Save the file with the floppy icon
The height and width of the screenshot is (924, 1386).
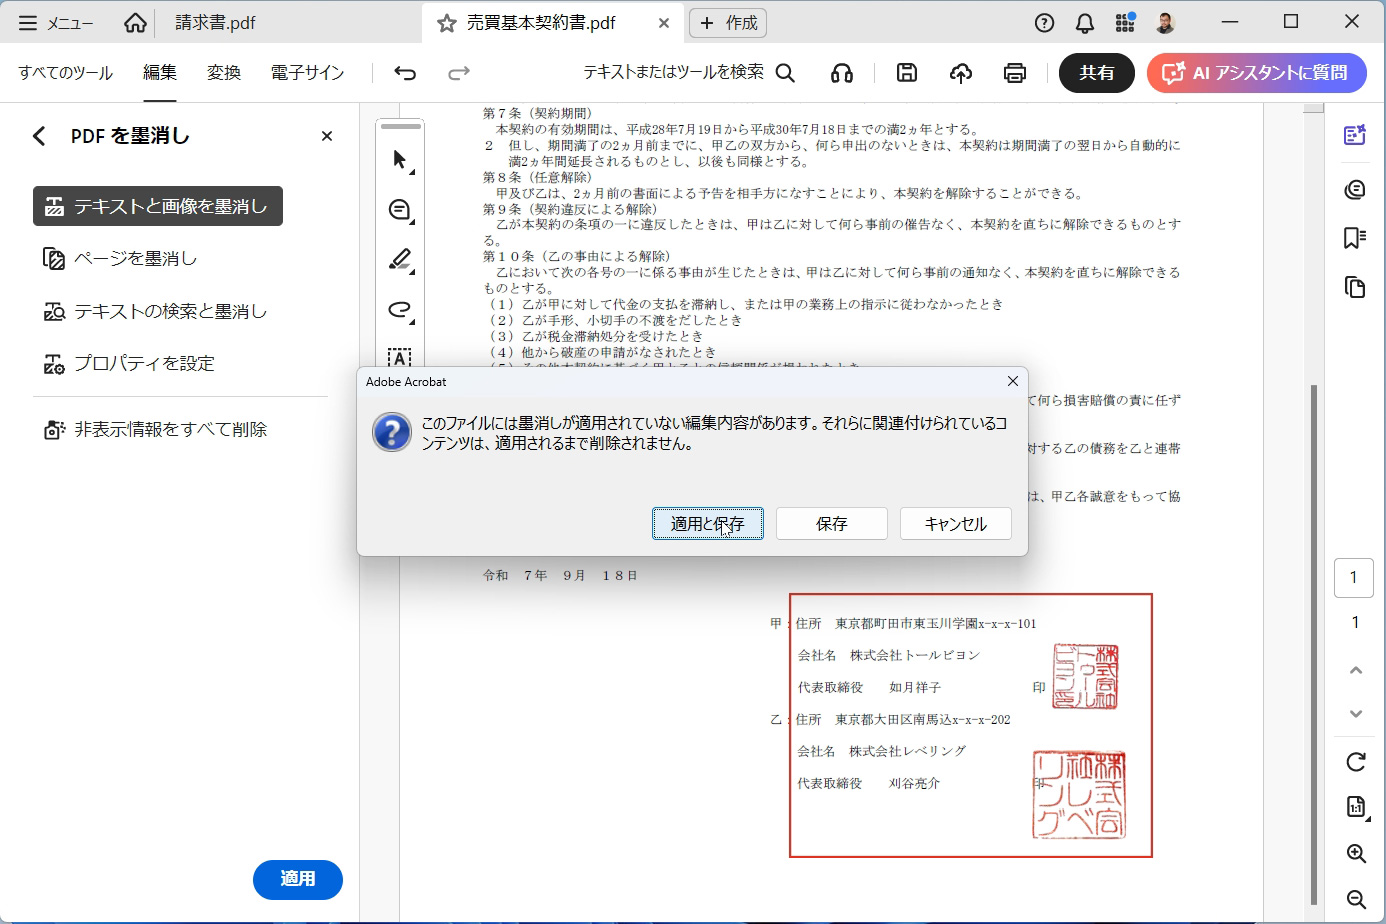(x=907, y=73)
